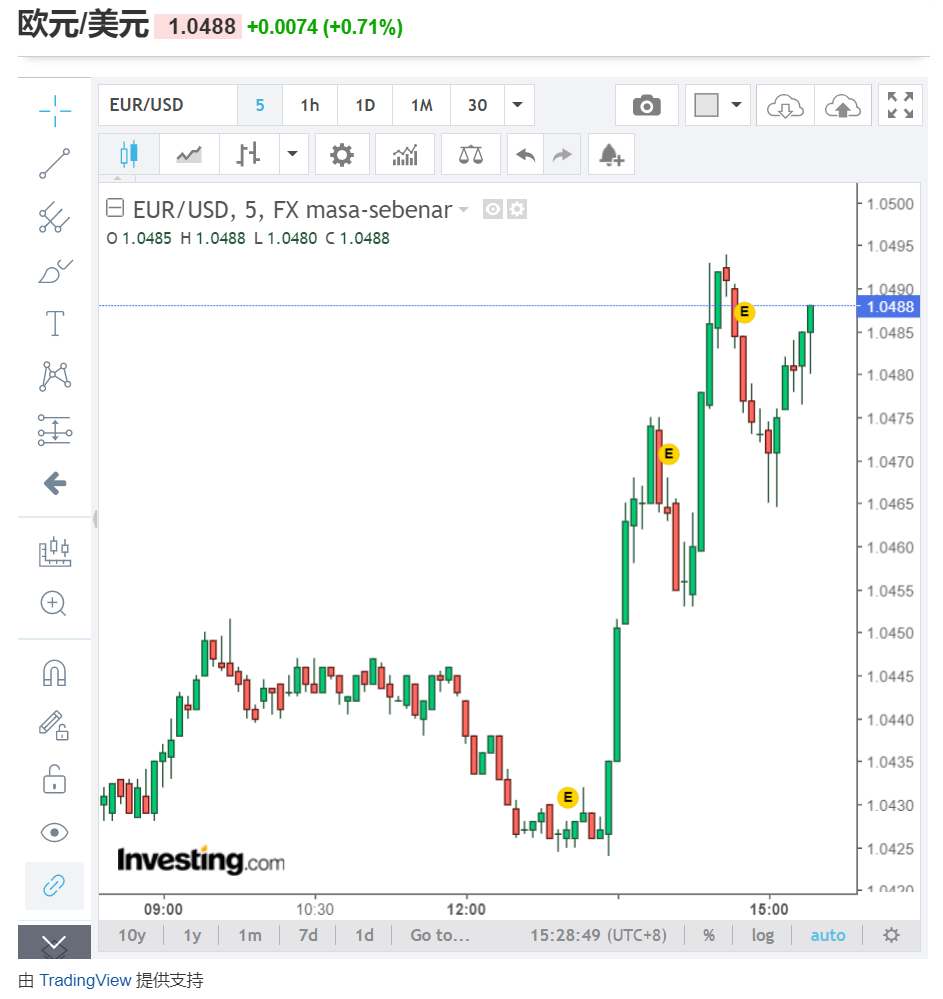Toggle lock all drawing tools
This screenshot has width=943, height=999.
point(54,779)
